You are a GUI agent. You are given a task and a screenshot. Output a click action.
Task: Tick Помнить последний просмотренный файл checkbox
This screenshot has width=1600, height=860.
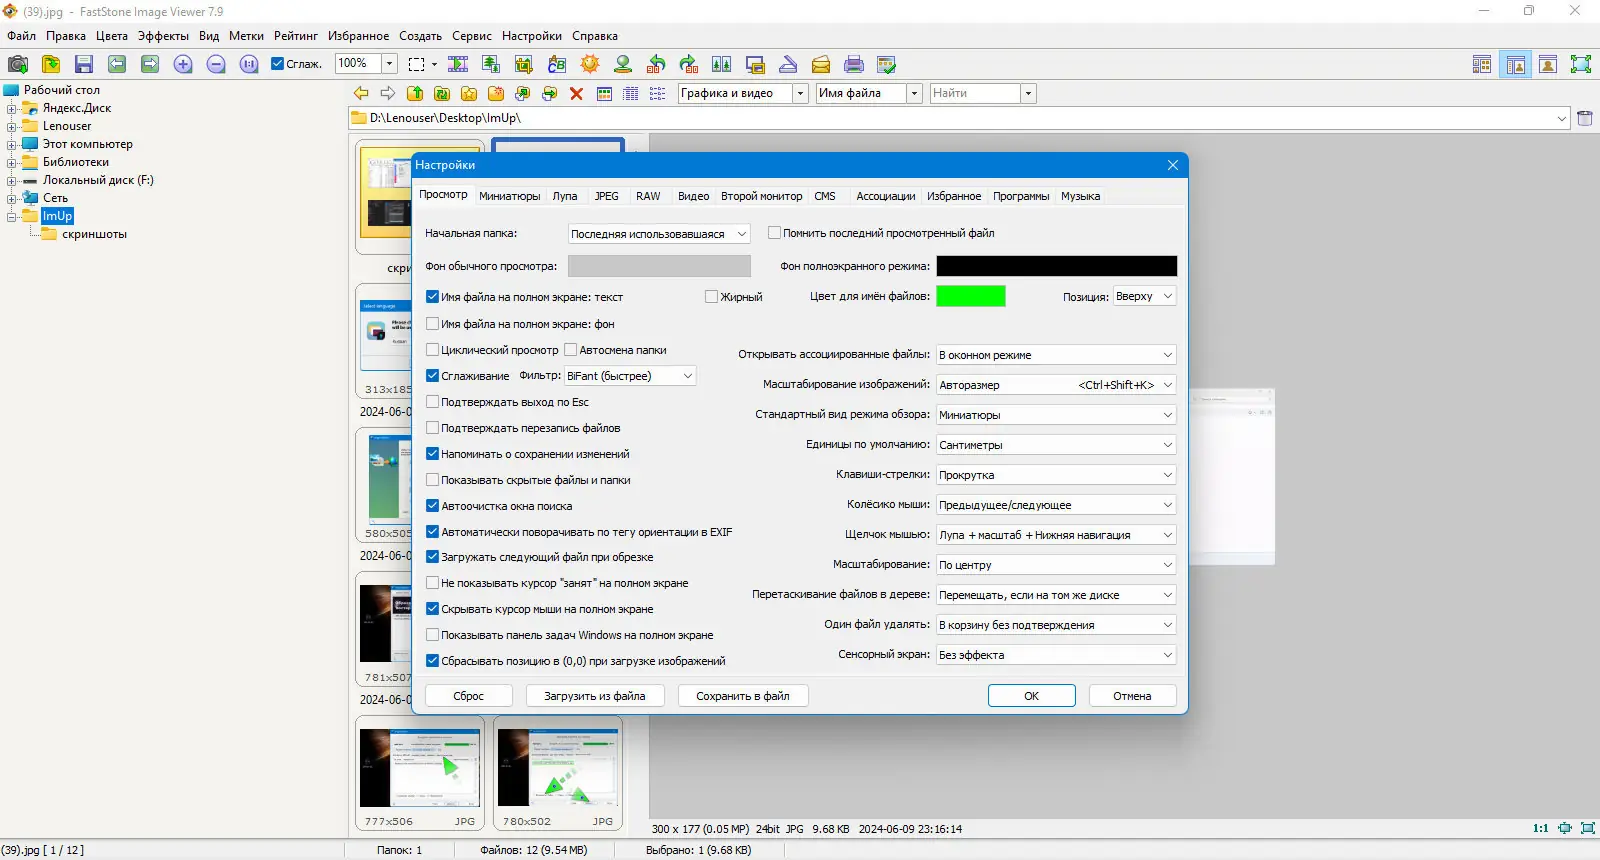coord(774,233)
